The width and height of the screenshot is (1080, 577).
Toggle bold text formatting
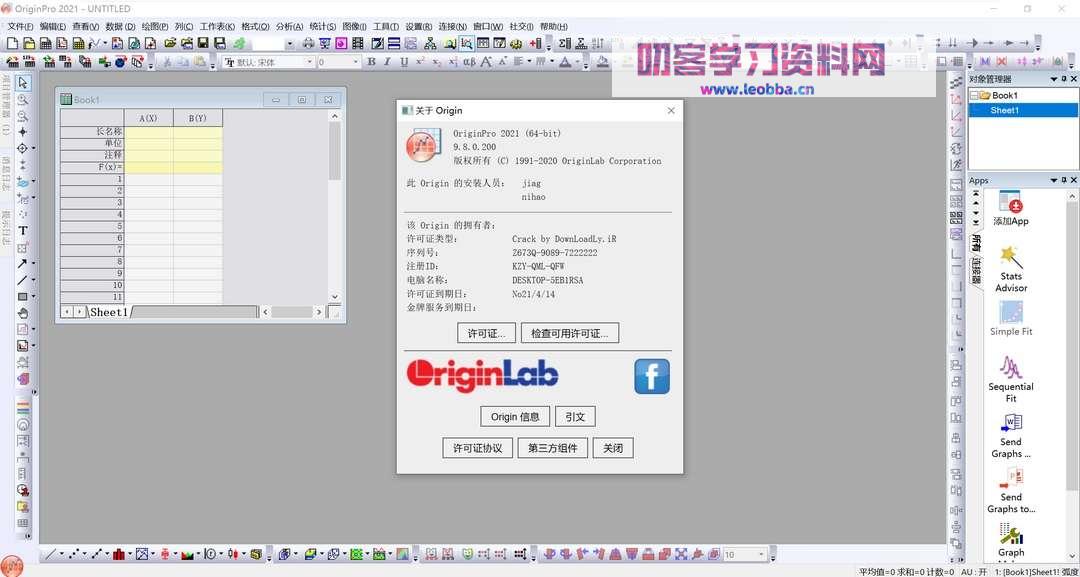click(x=371, y=61)
